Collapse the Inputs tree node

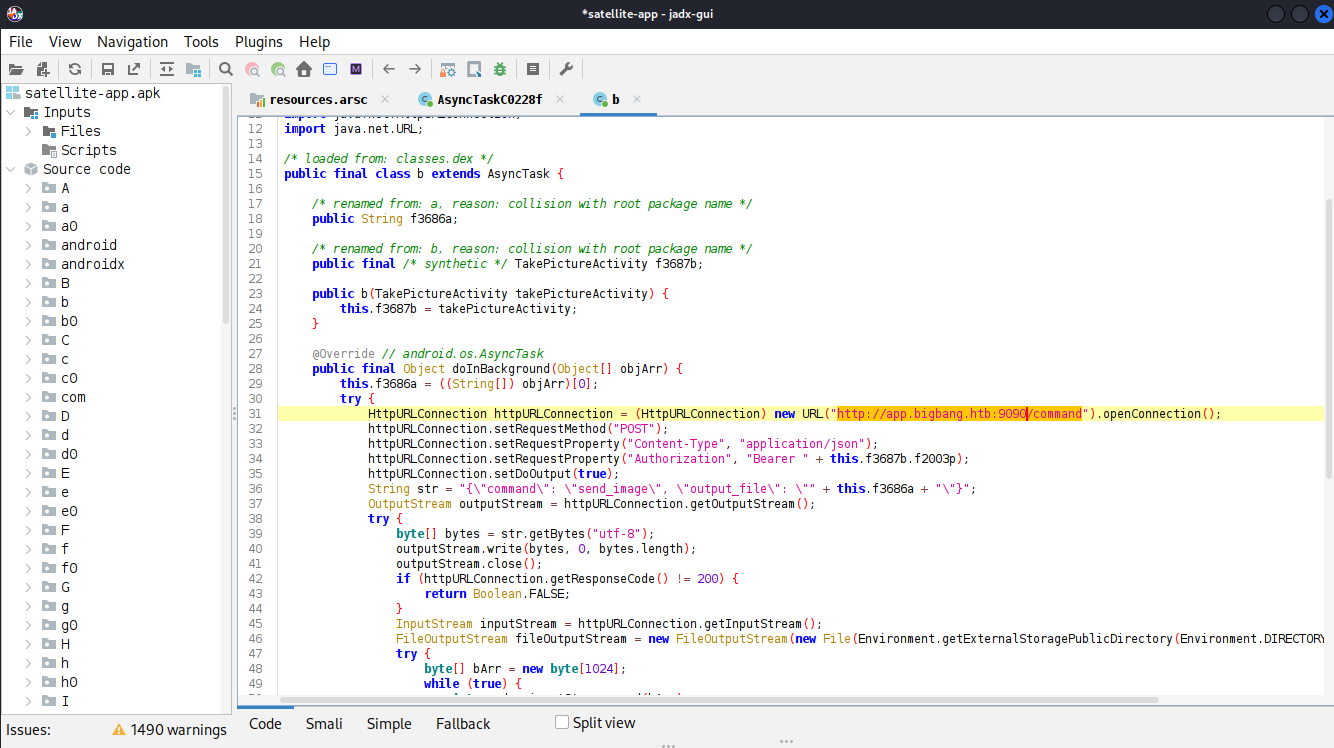pos(11,112)
